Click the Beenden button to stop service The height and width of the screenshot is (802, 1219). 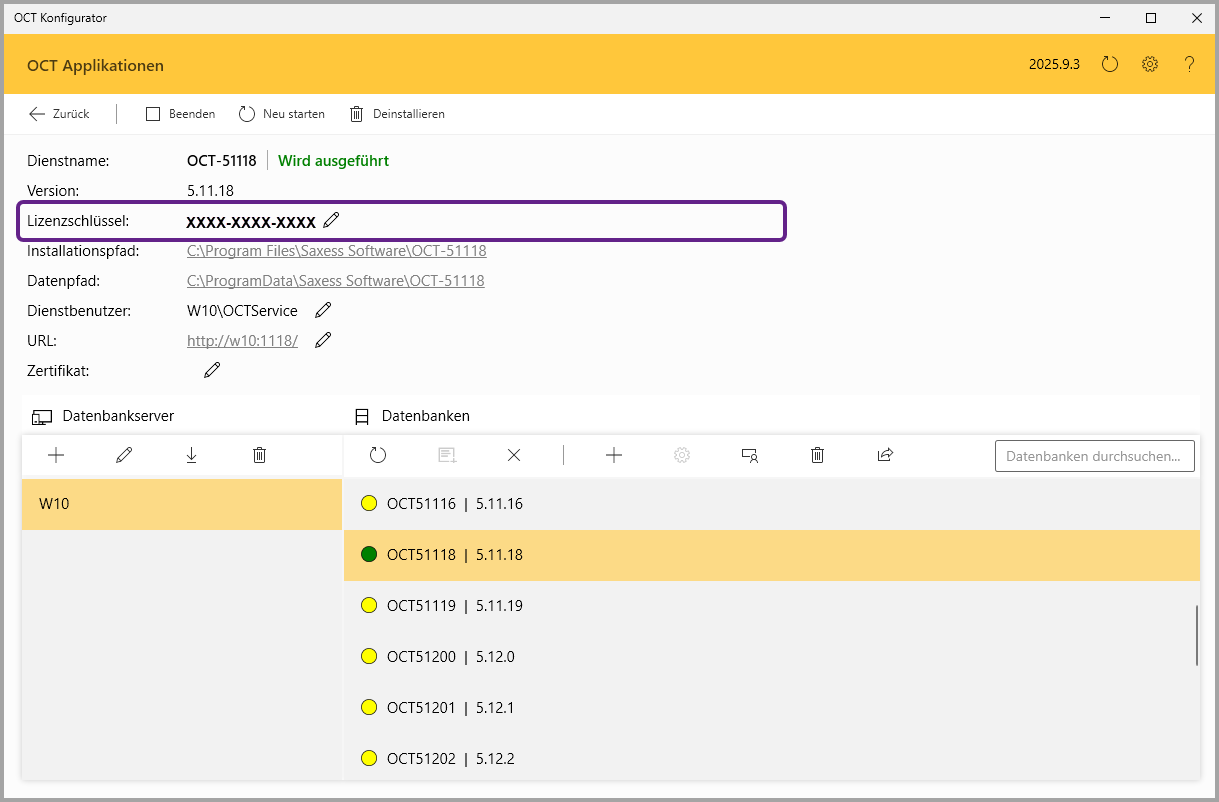pyautogui.click(x=181, y=114)
